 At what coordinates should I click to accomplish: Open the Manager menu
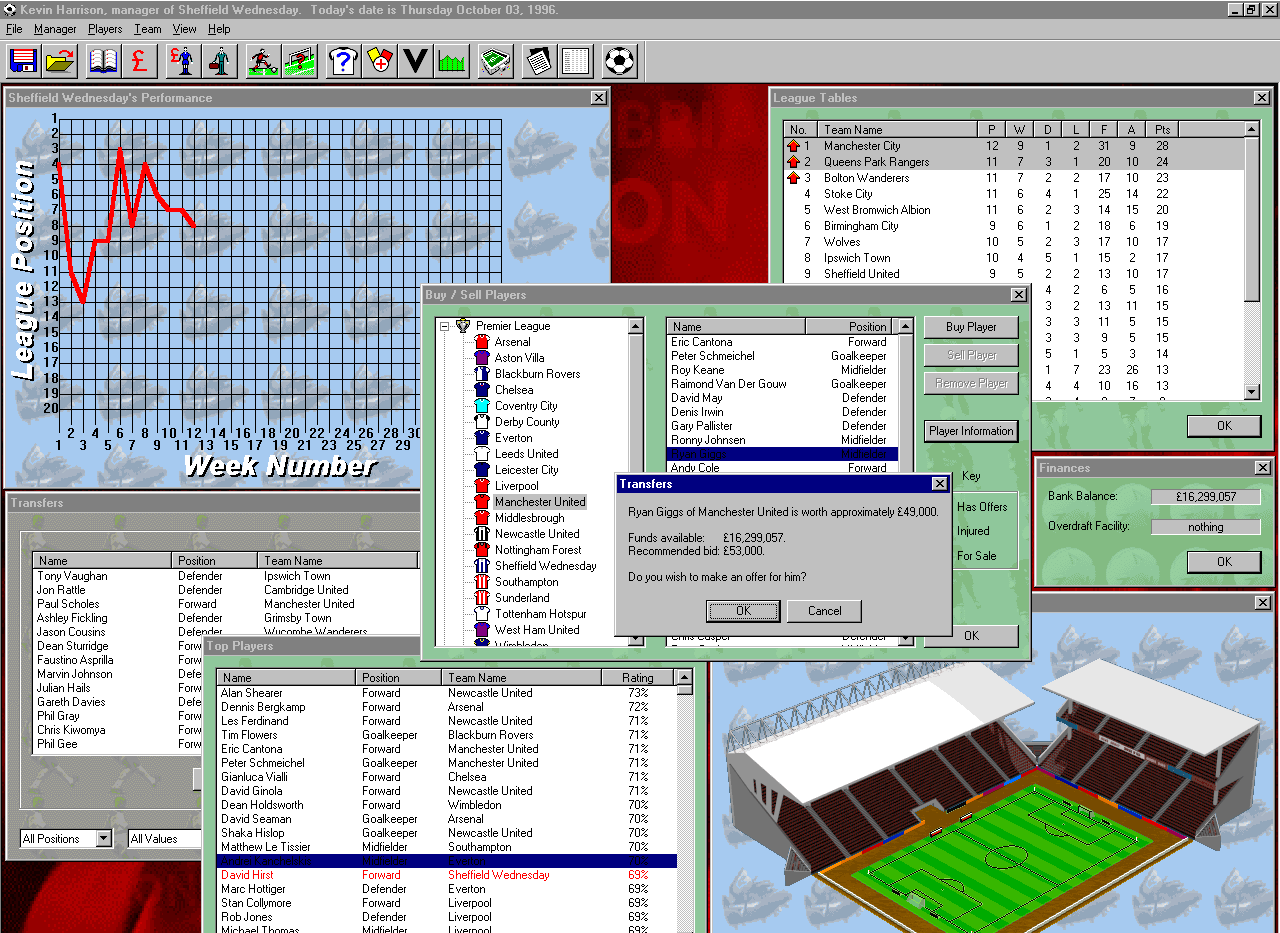pos(55,29)
